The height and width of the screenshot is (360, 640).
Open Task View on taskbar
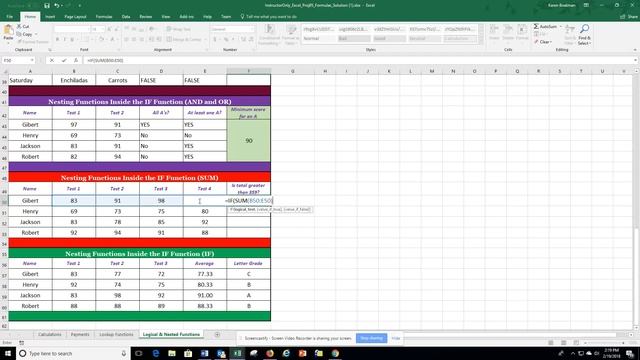[139, 353]
